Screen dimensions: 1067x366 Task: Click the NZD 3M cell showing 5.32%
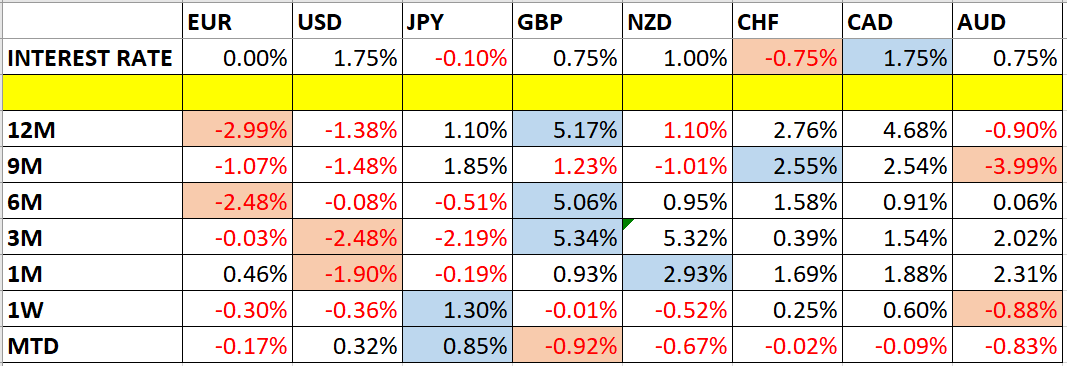[x=678, y=236]
